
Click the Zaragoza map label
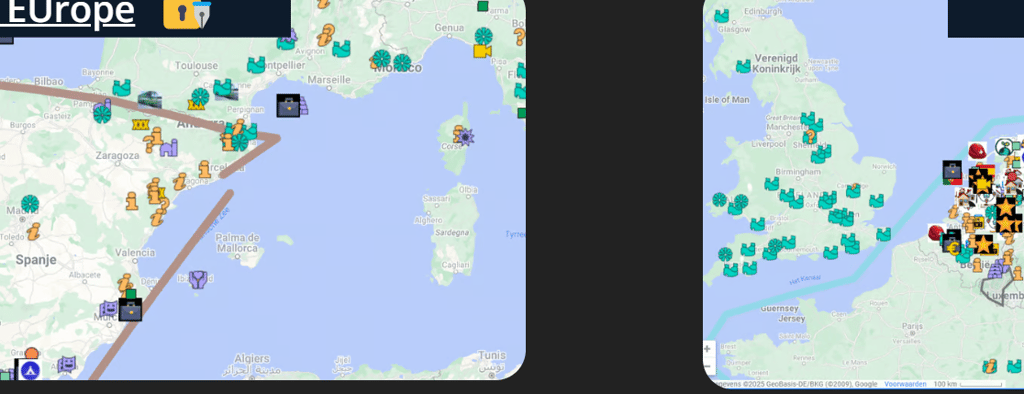coord(118,156)
